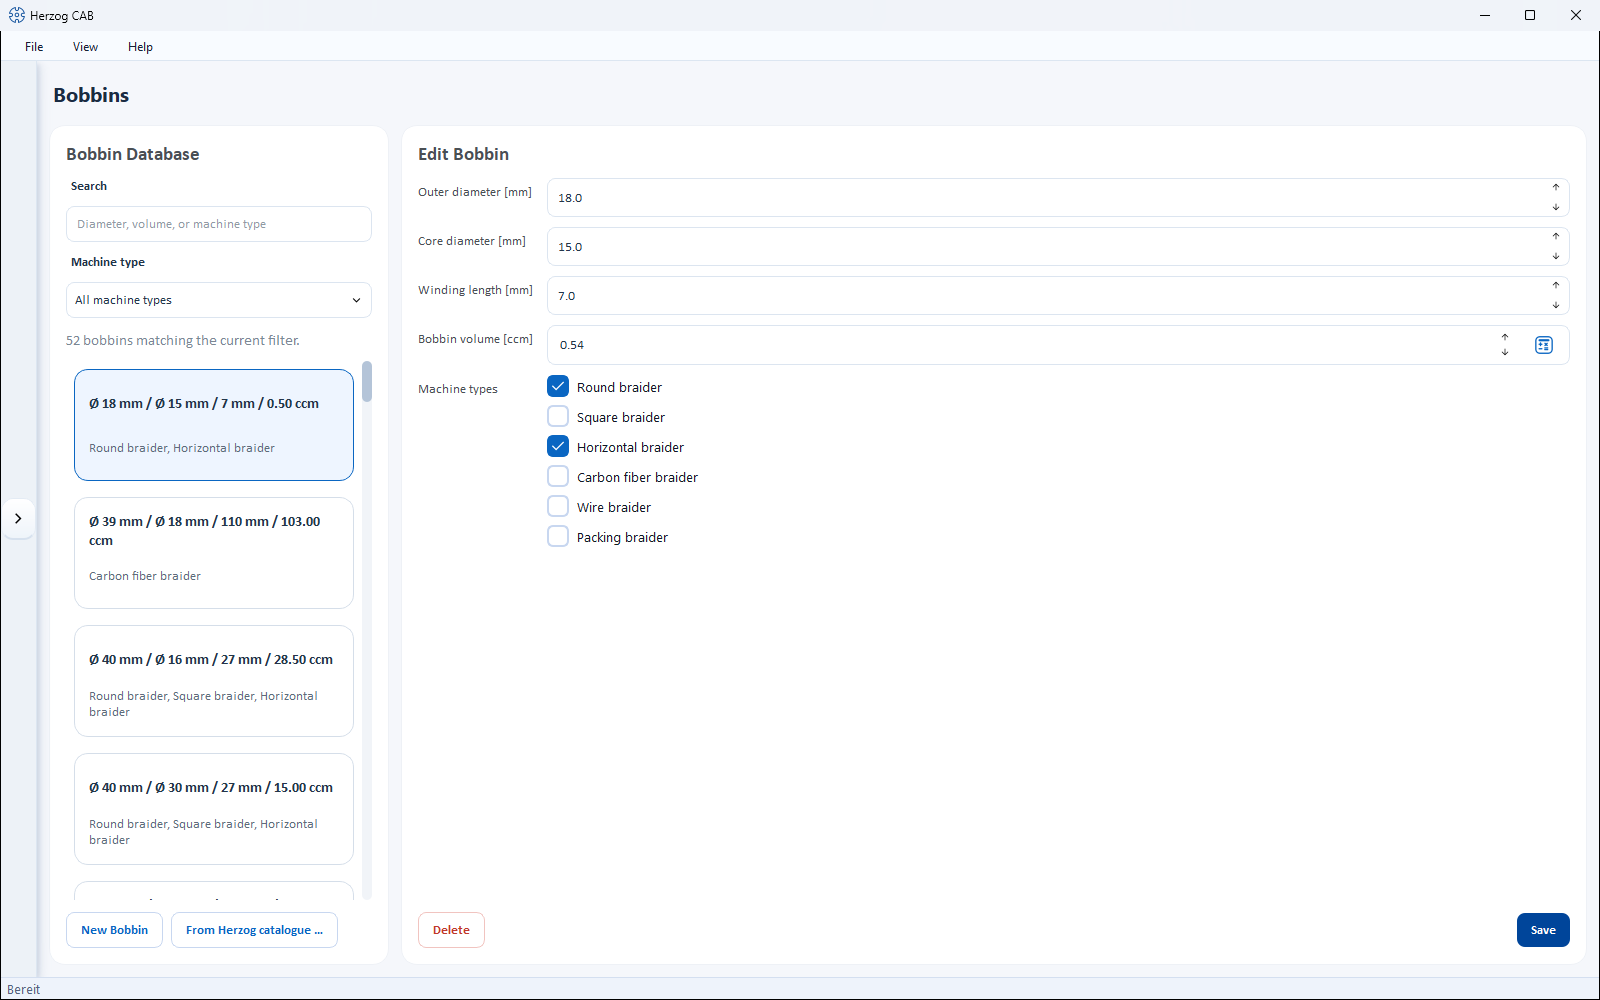Click the New Bobbin button
Viewport: 1600px width, 1000px height.
(x=114, y=930)
